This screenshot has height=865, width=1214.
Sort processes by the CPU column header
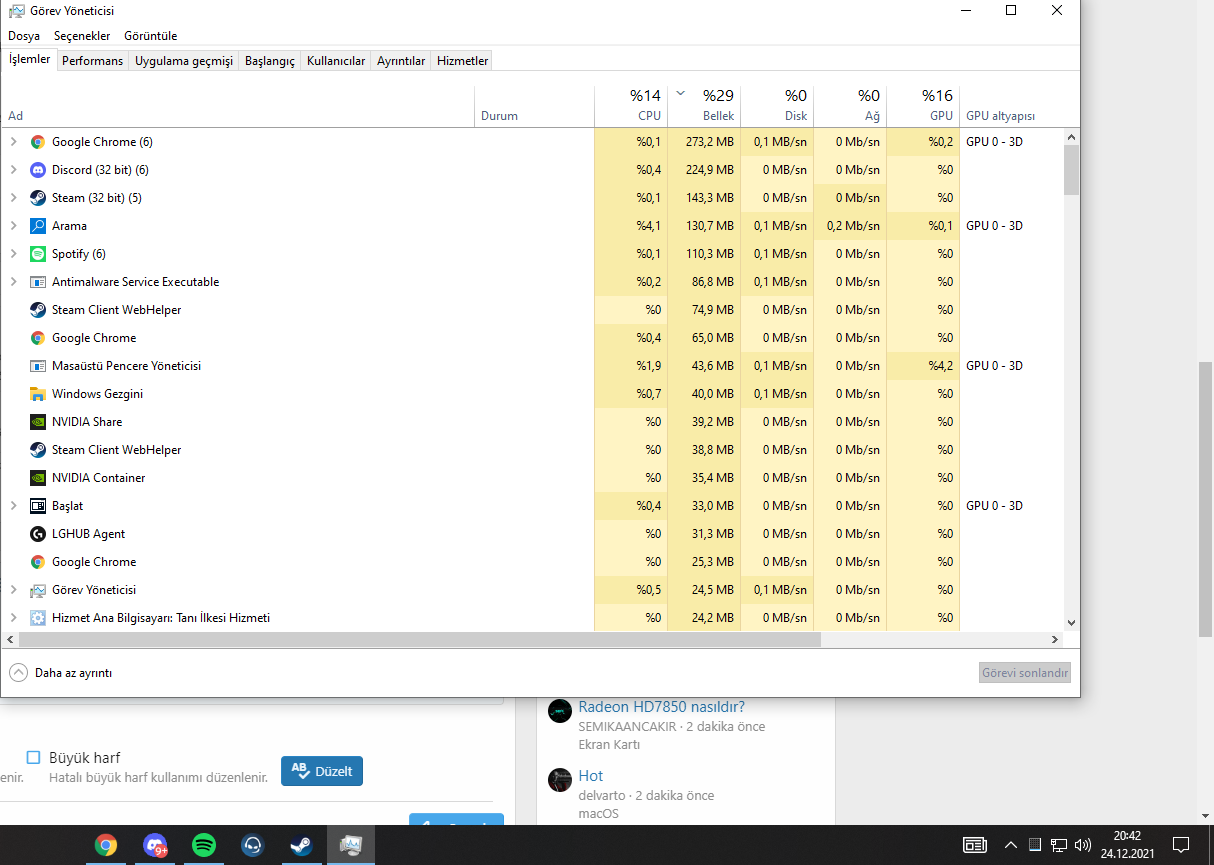click(x=631, y=105)
